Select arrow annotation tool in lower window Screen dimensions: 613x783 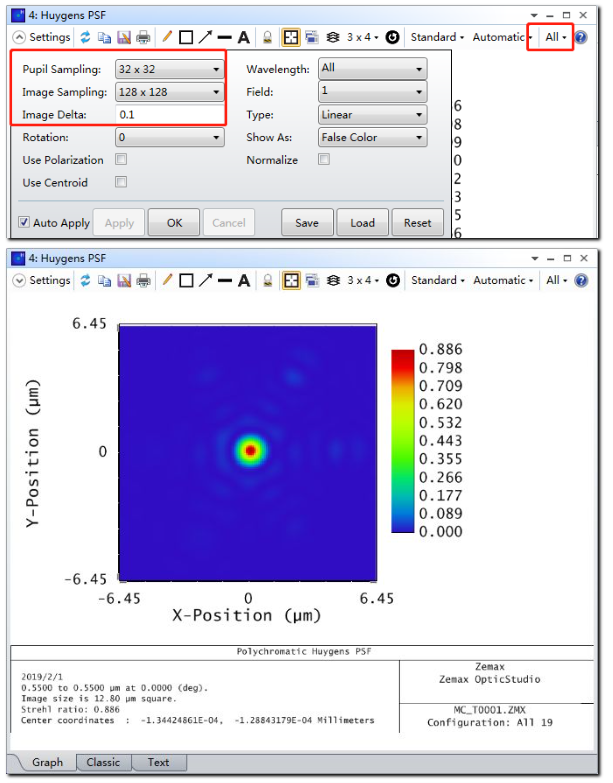click(205, 281)
